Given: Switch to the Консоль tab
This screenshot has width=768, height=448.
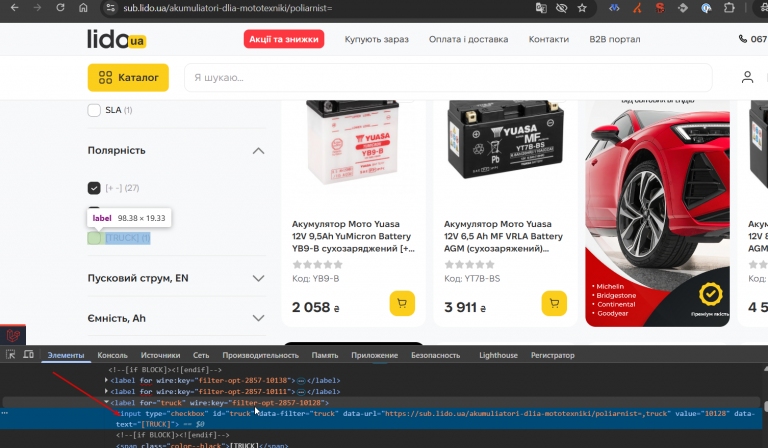Looking at the screenshot, I should pos(112,355).
